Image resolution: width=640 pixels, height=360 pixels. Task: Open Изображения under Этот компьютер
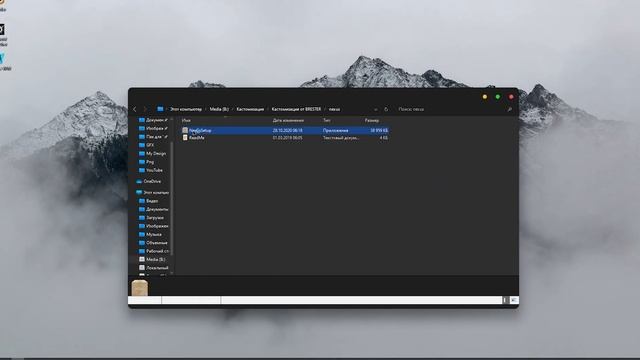click(153, 226)
